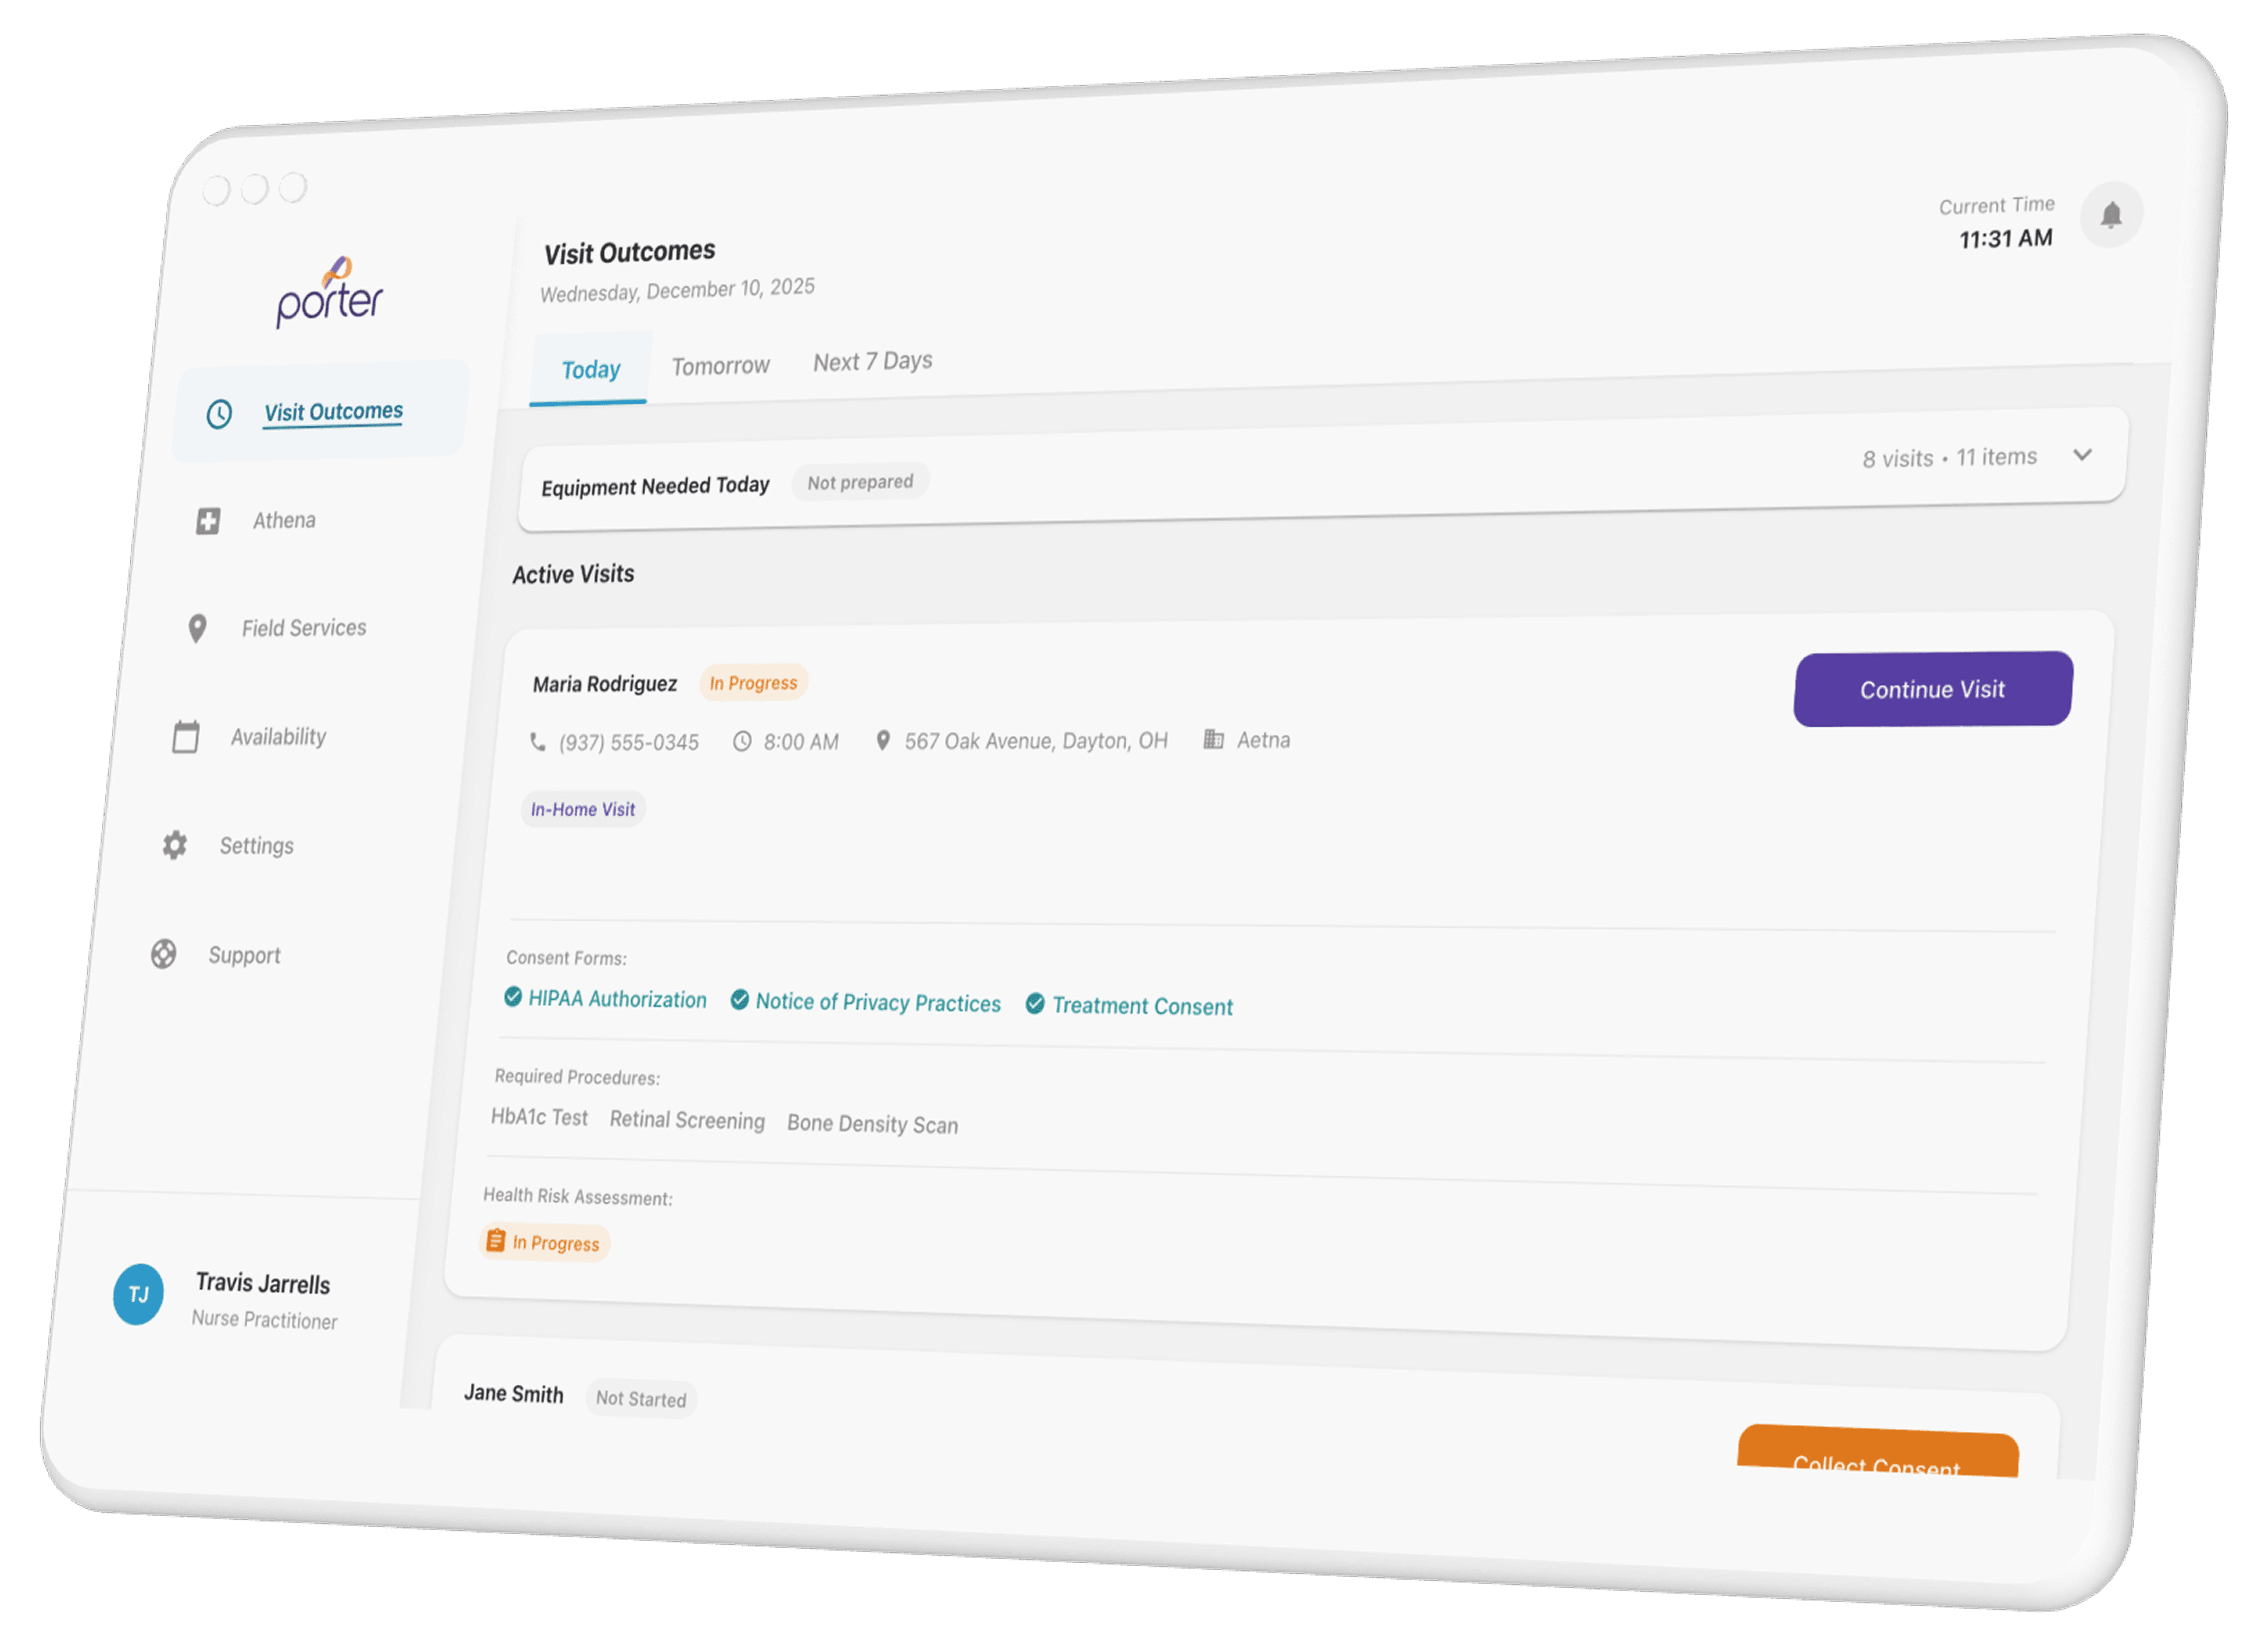The height and width of the screenshot is (1641, 2268).
Task: Select the In-Home Visit tag
Action: point(583,809)
